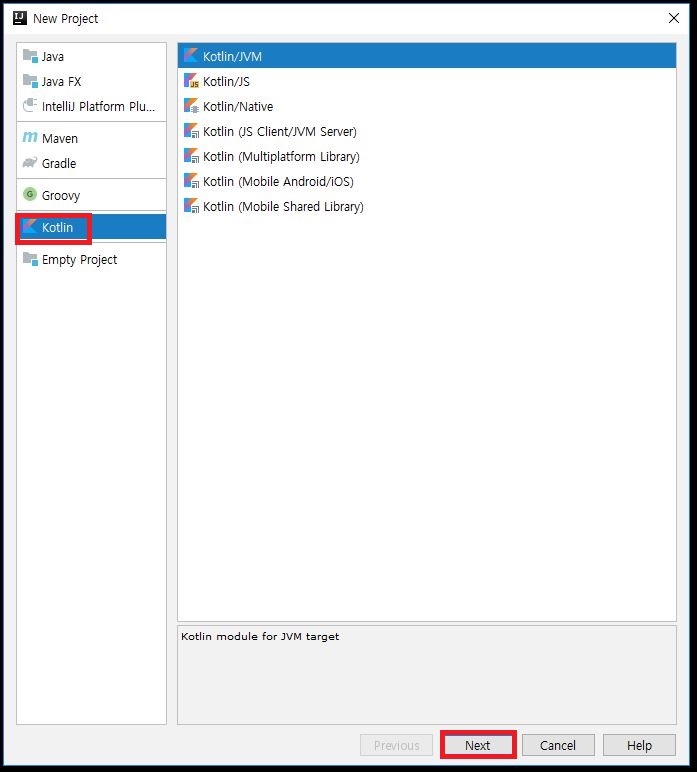Choose IntelliJ Platform Plu... entry

[x=92, y=106]
